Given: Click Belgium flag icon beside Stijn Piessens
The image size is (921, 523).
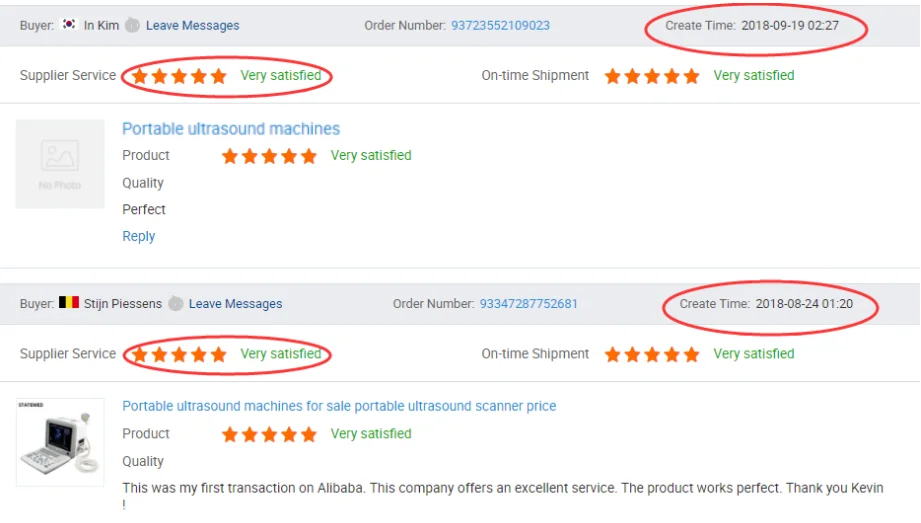Looking at the screenshot, I should (69, 303).
